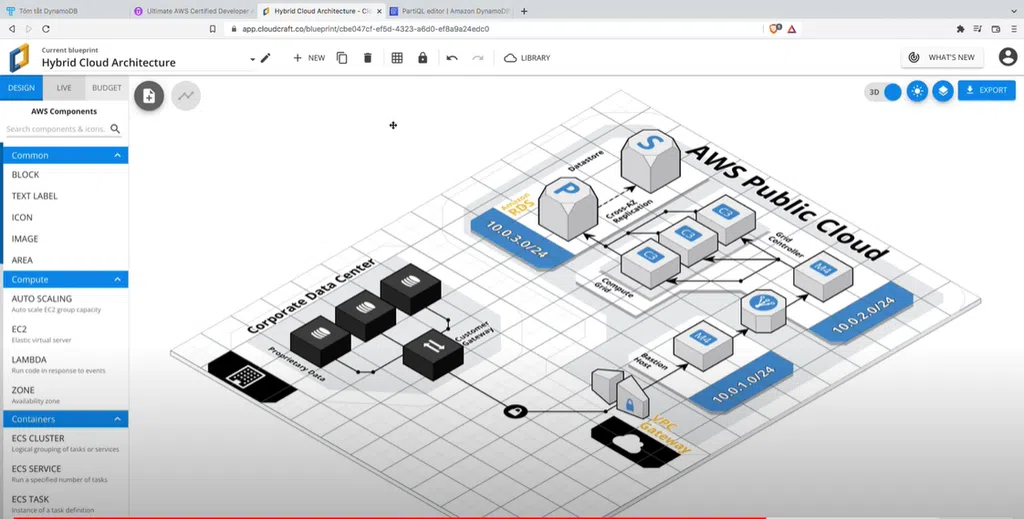Click the NEW blueprint button
The image size is (1024, 519).
(309, 58)
